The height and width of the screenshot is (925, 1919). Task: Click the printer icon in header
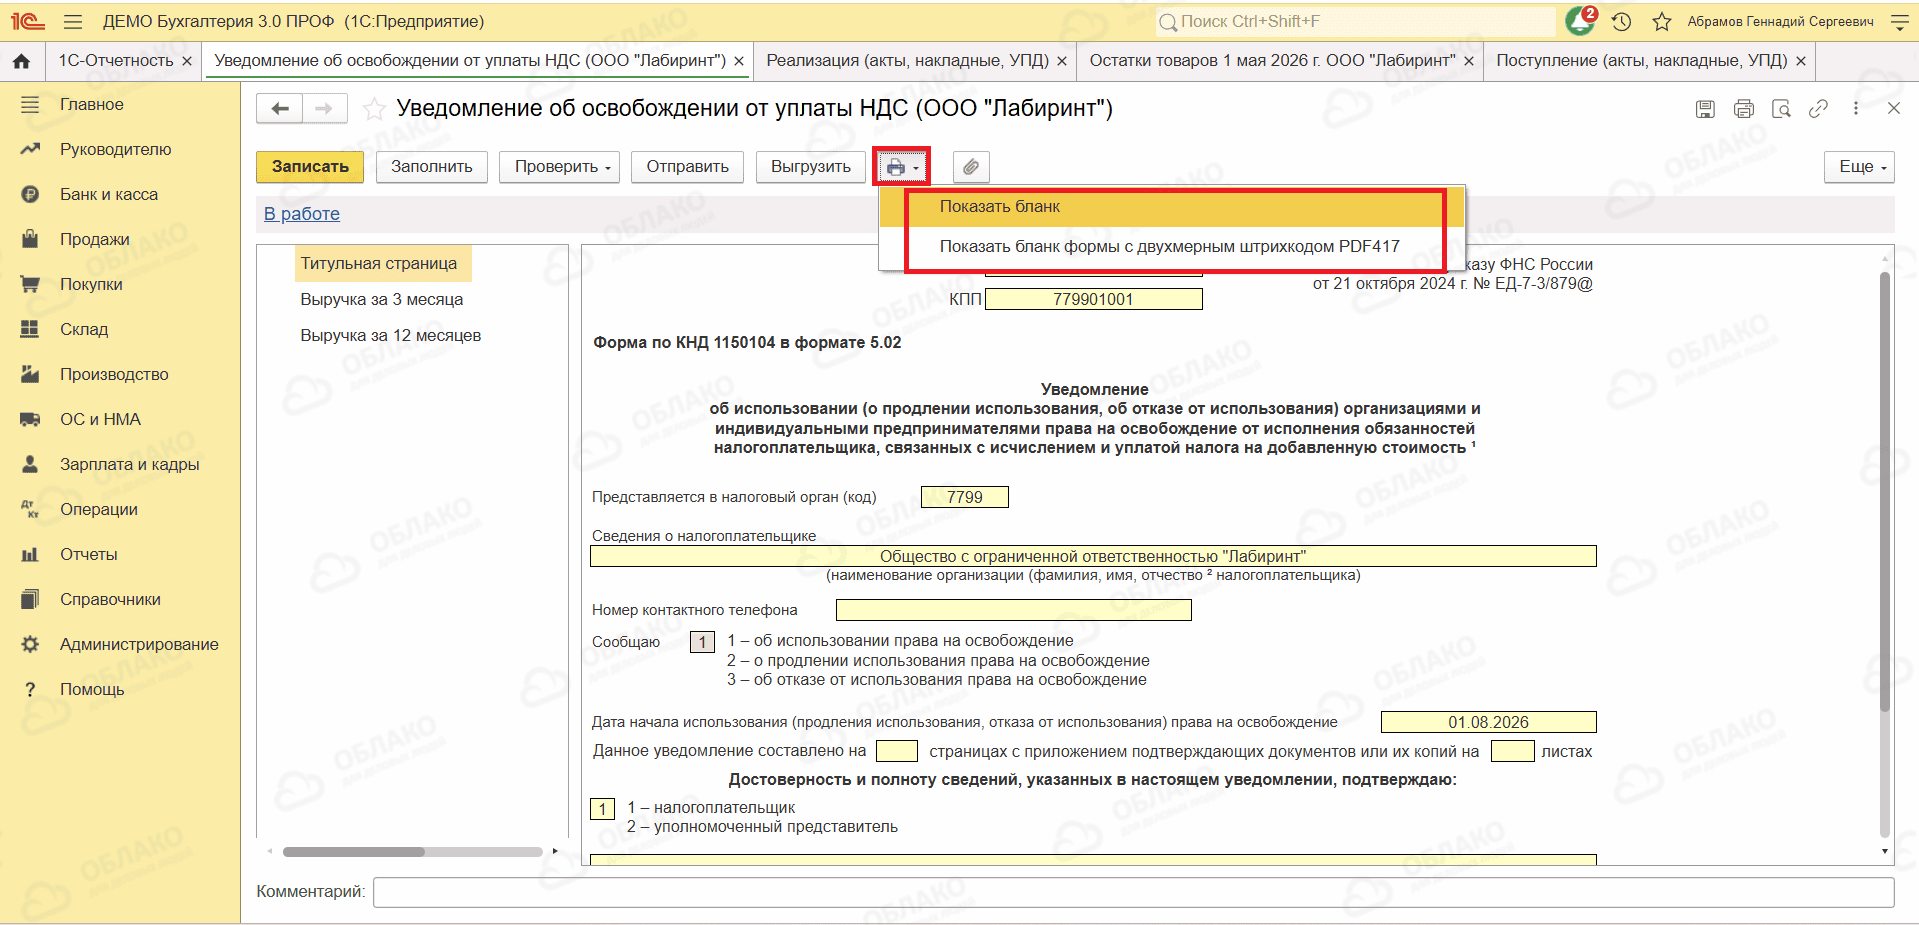pos(1743,109)
